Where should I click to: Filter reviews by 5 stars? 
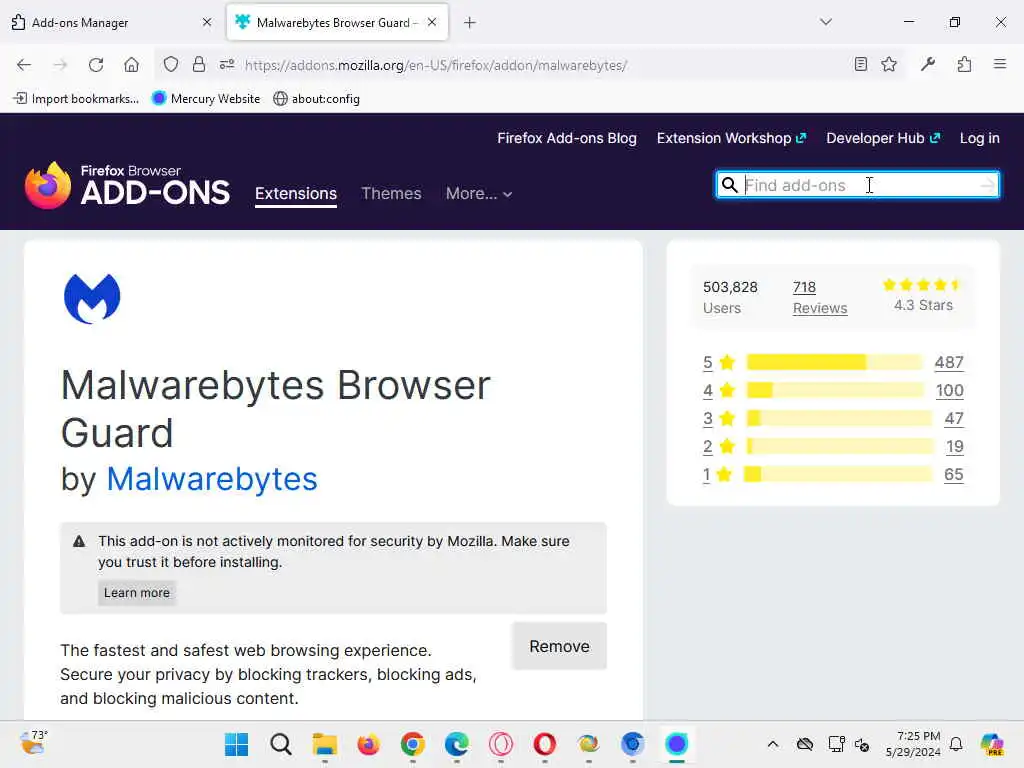[718, 362]
